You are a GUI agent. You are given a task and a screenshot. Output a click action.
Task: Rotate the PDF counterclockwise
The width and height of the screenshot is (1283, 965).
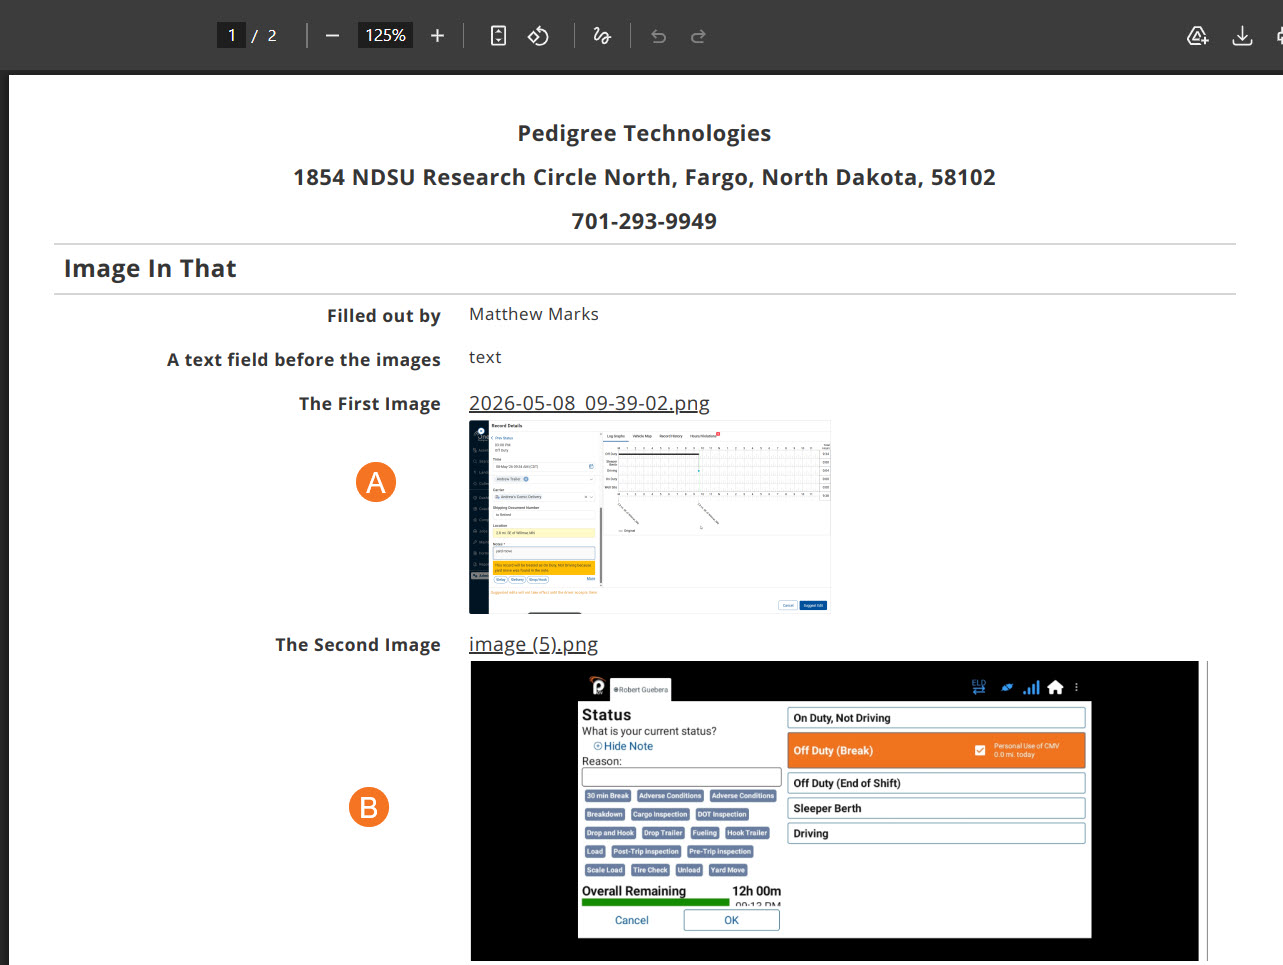tap(538, 36)
